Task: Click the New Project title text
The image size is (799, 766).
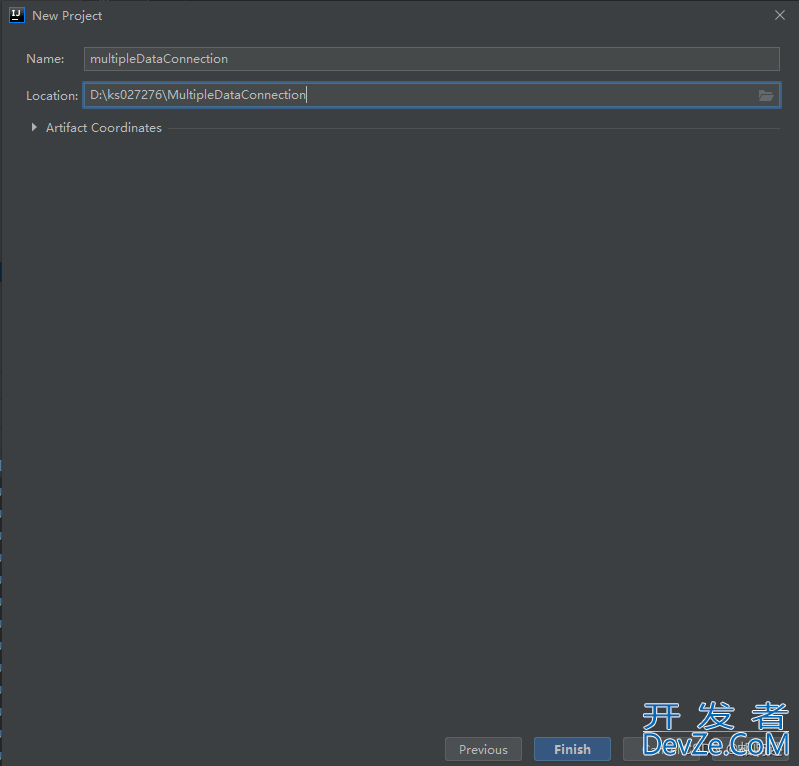Action: (67, 16)
